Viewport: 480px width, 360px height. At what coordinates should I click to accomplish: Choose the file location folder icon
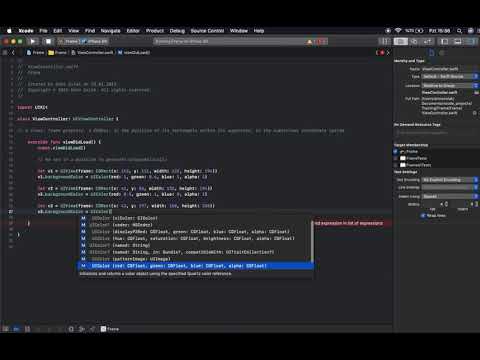[476, 92]
